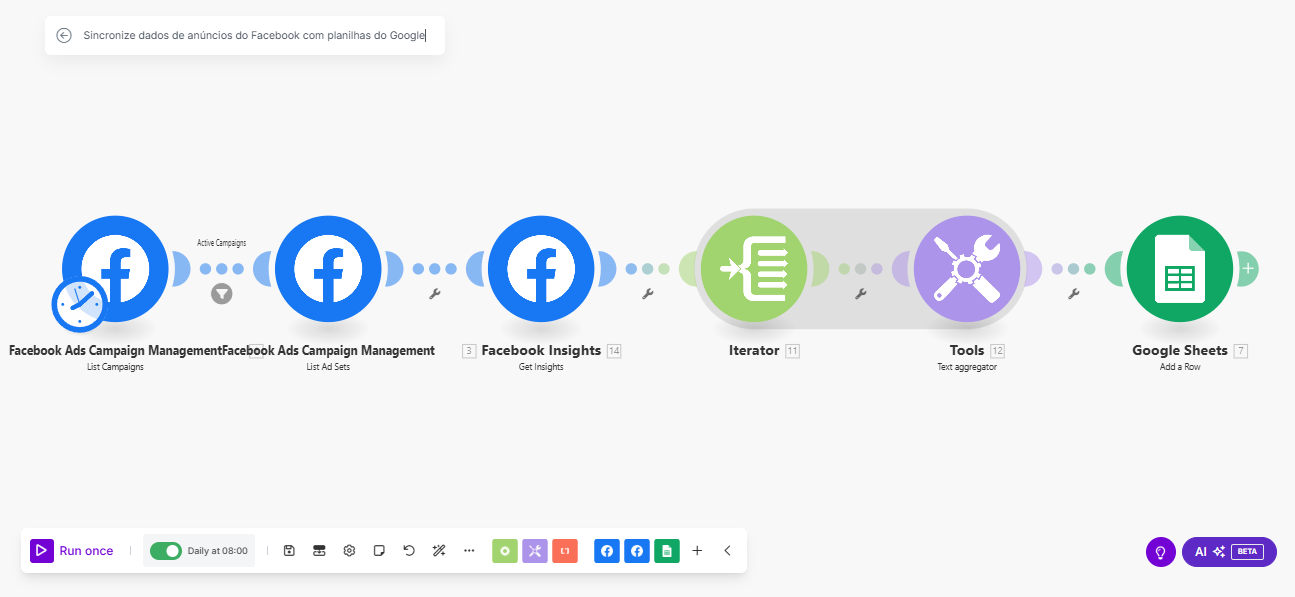Open the lightbulb help icon
Image resolution: width=1295 pixels, height=597 pixels.
click(x=1161, y=552)
